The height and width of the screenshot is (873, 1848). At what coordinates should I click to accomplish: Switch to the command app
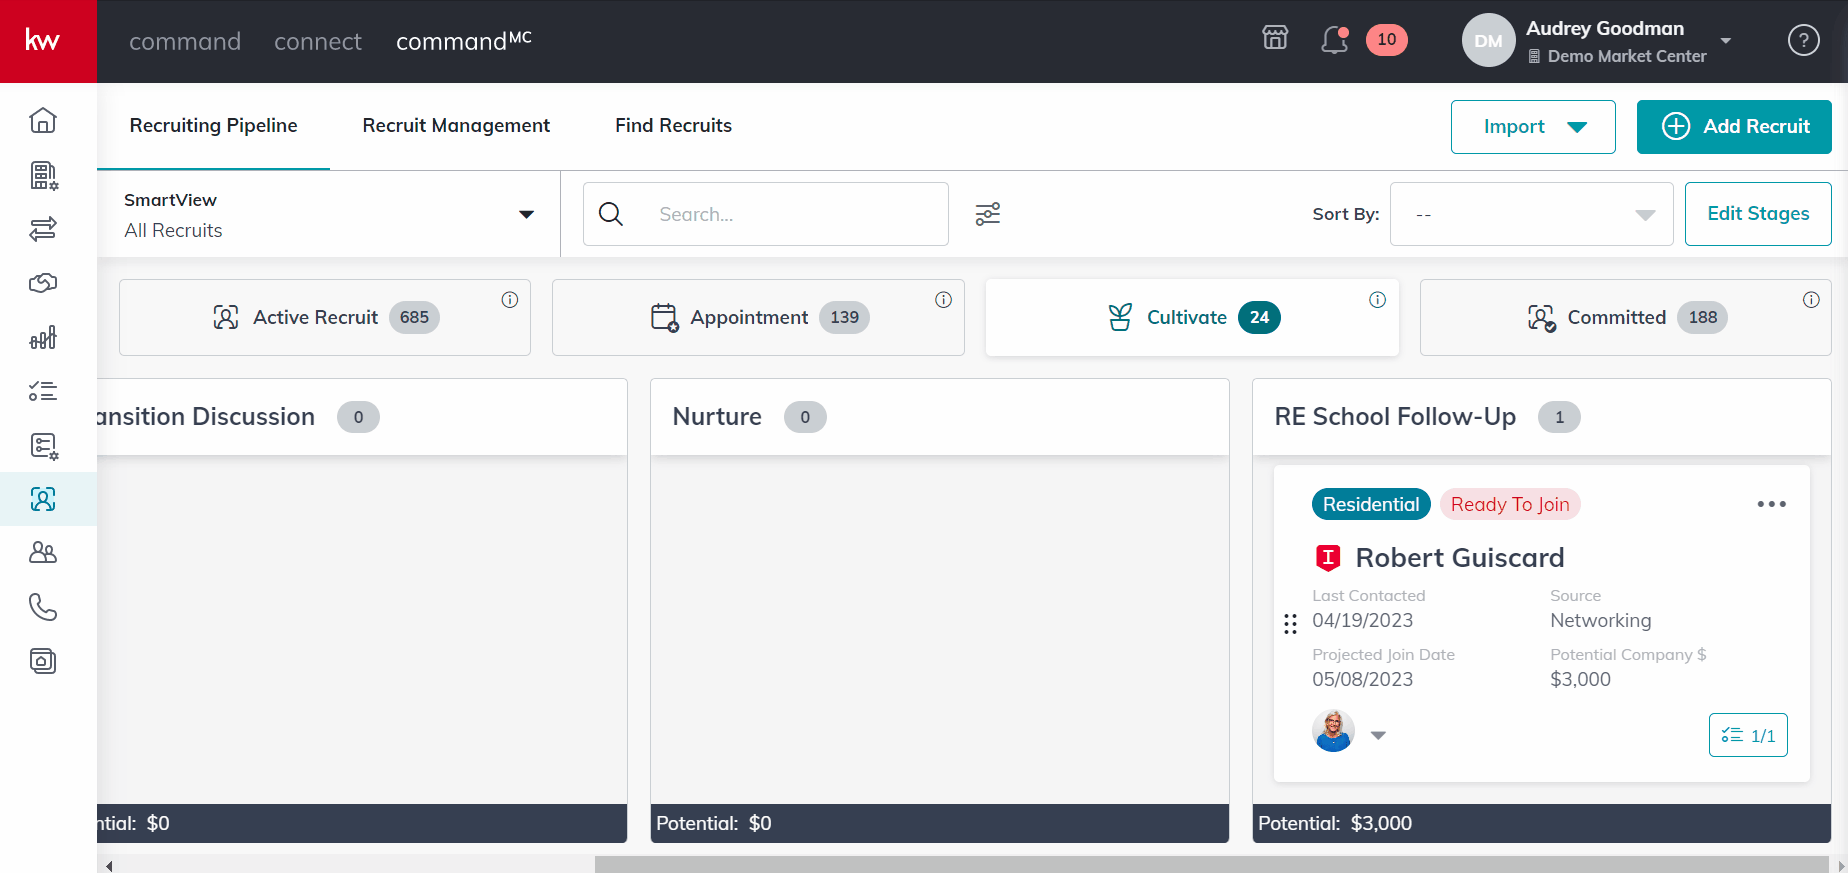185,41
